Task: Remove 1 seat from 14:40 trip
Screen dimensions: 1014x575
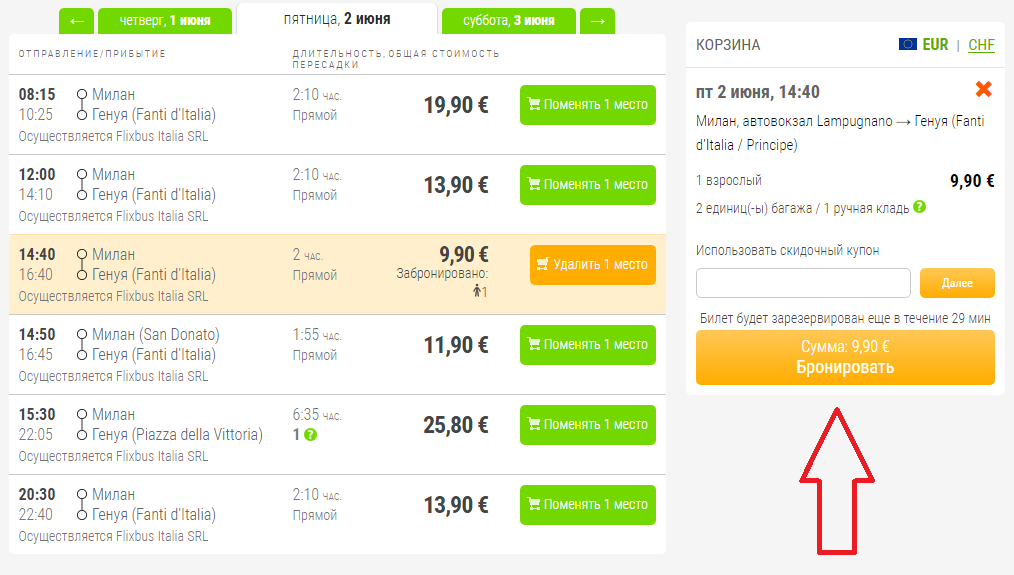Action: (x=593, y=265)
